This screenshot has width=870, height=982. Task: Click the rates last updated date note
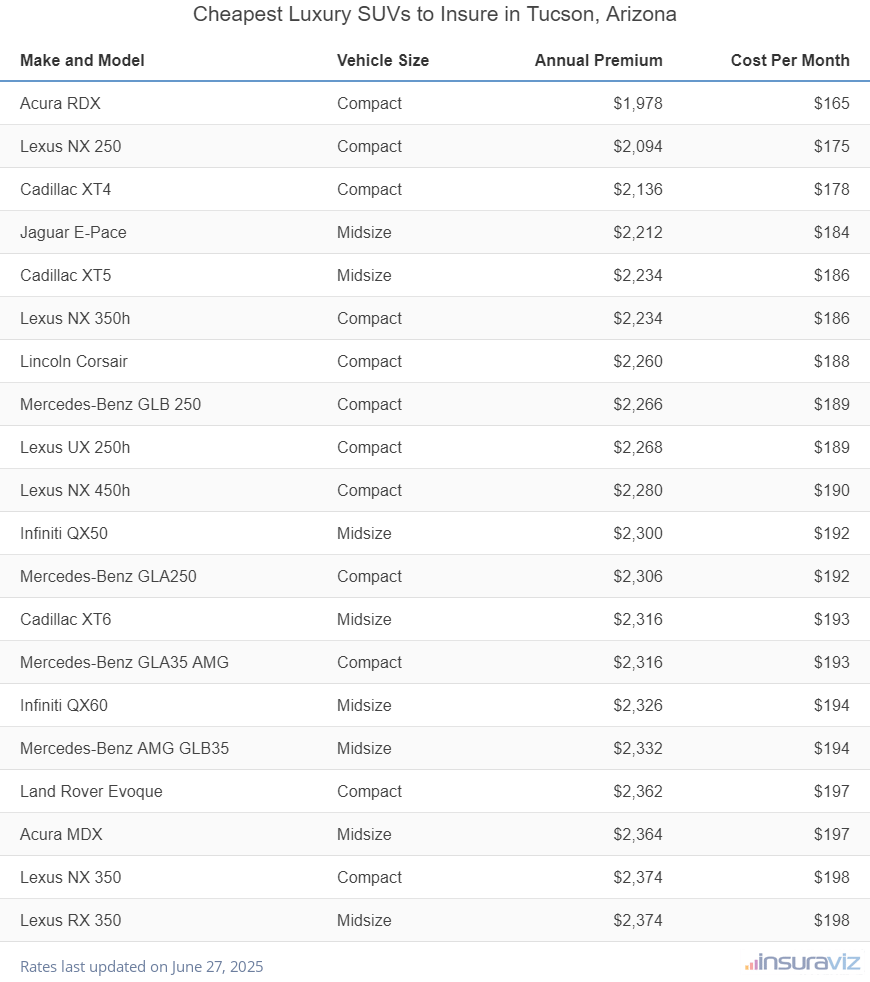141,966
